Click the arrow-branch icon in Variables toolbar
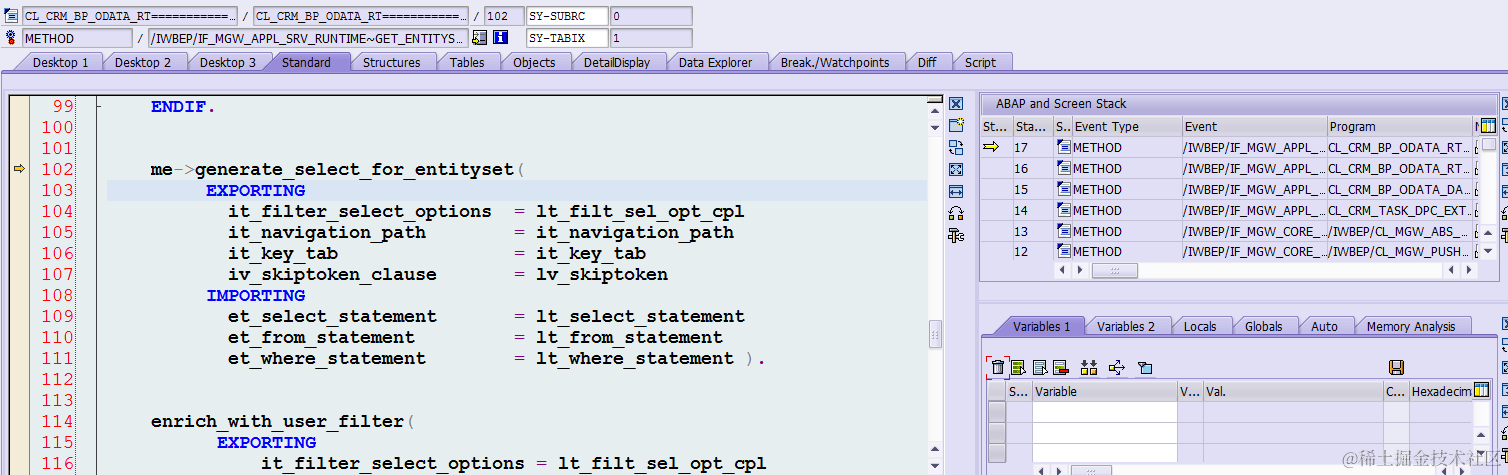 [1117, 367]
